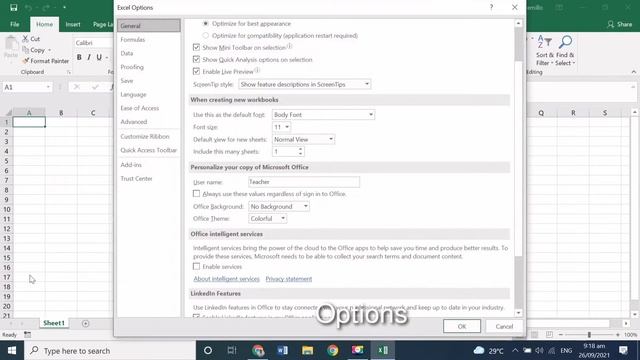Click the zoom slider handle in status bar

pyautogui.click(x=589, y=334)
